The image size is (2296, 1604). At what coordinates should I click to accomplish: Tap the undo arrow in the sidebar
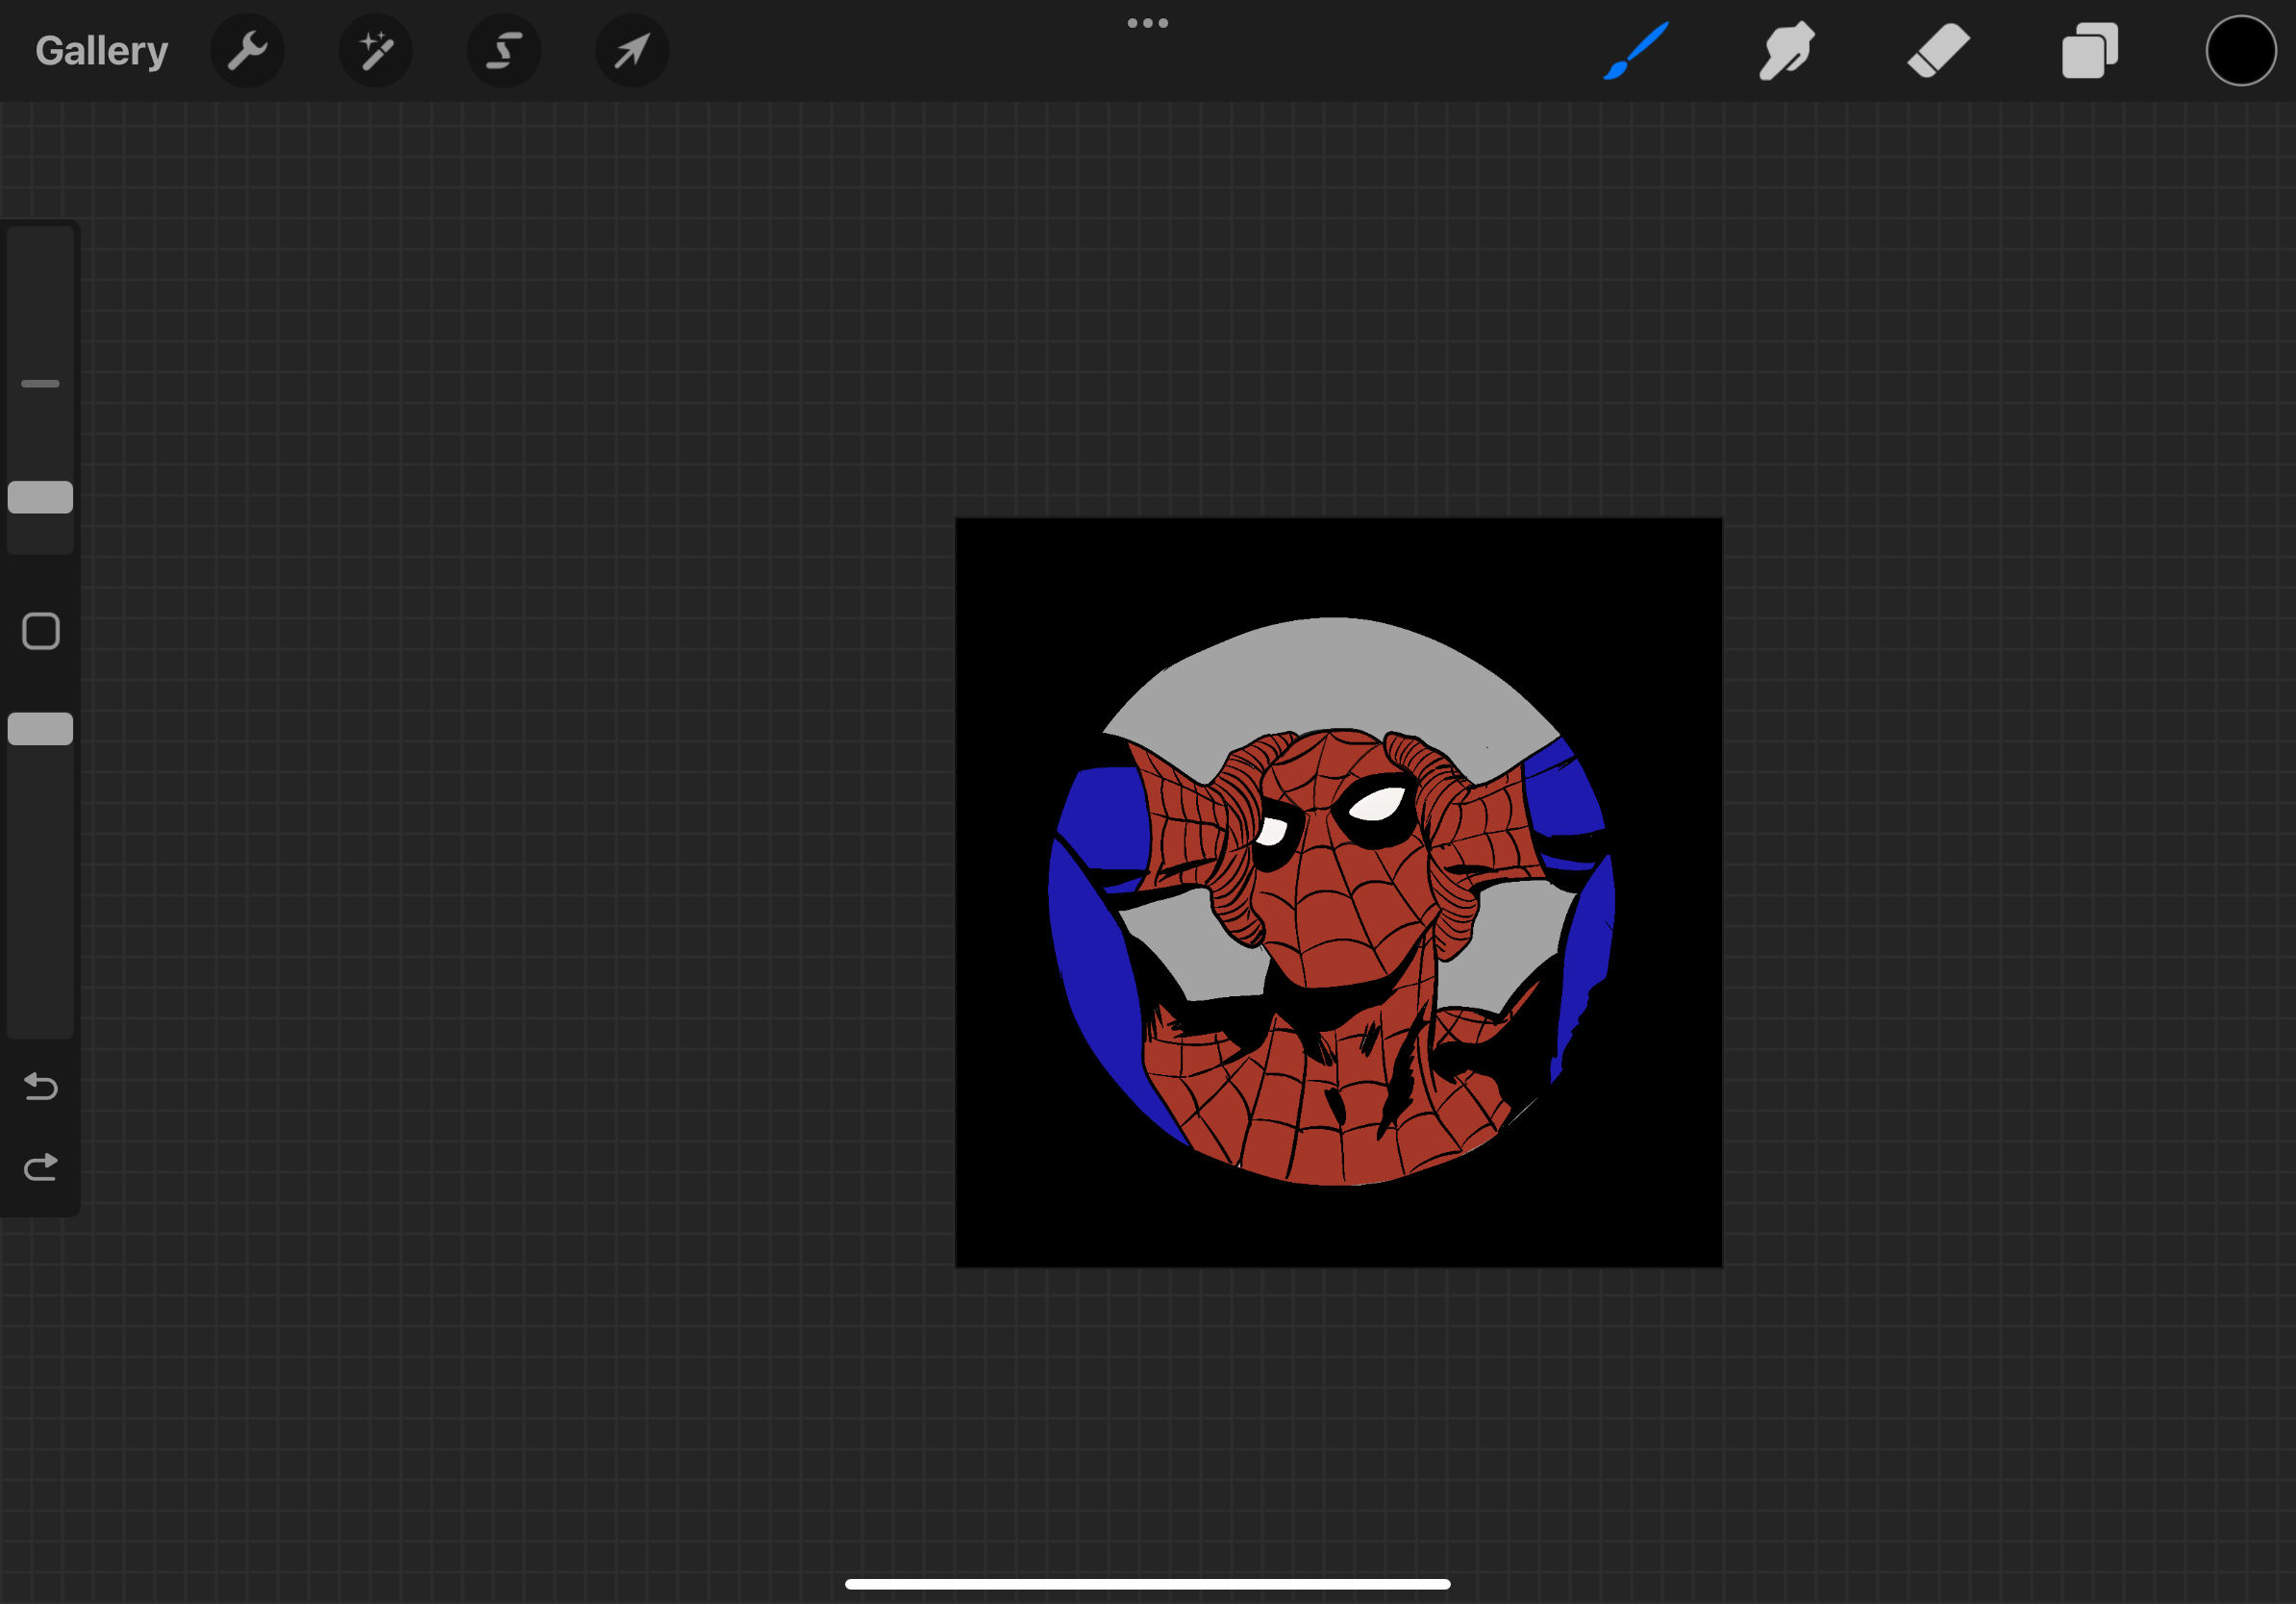point(40,1088)
